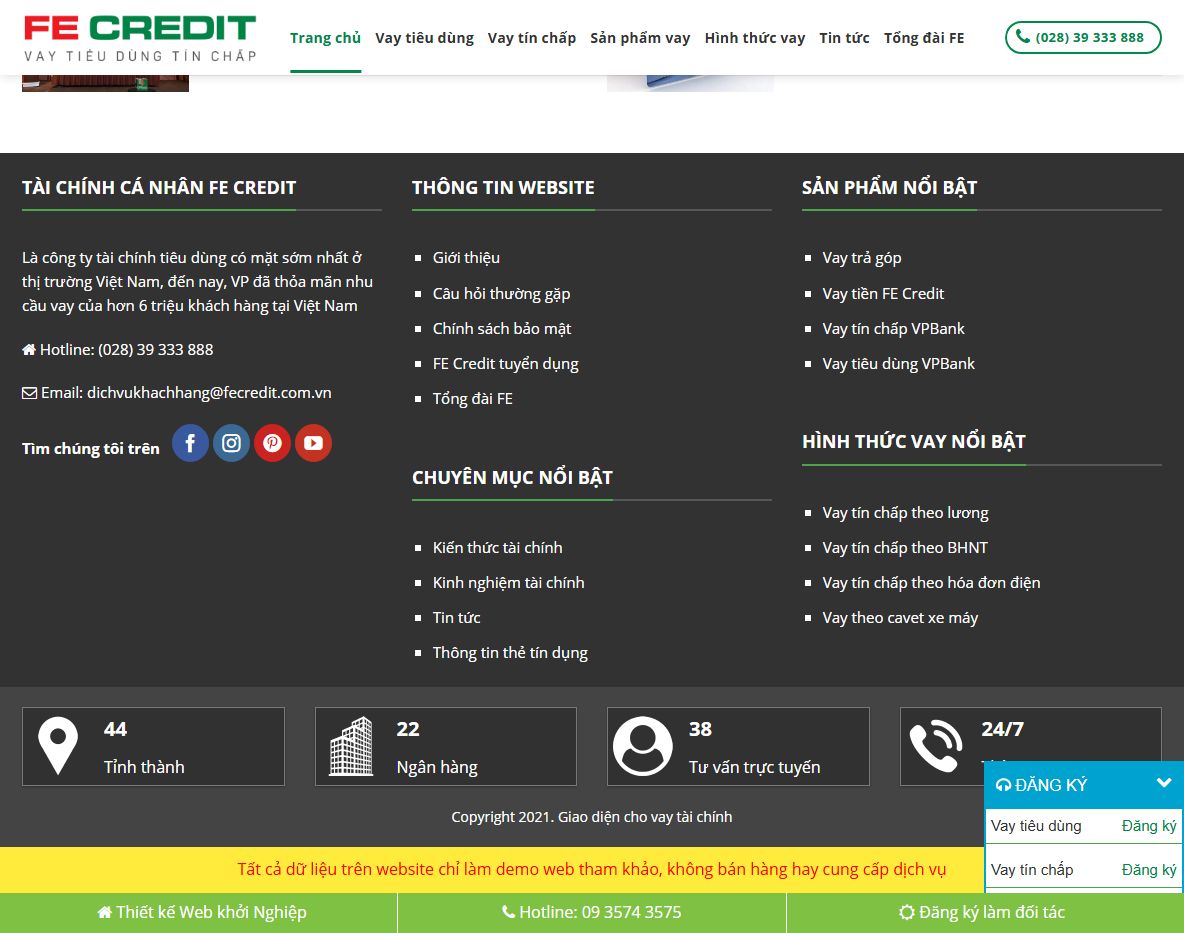The width and height of the screenshot is (1184, 933).
Task: Open the Tin tức menu
Action: point(844,38)
